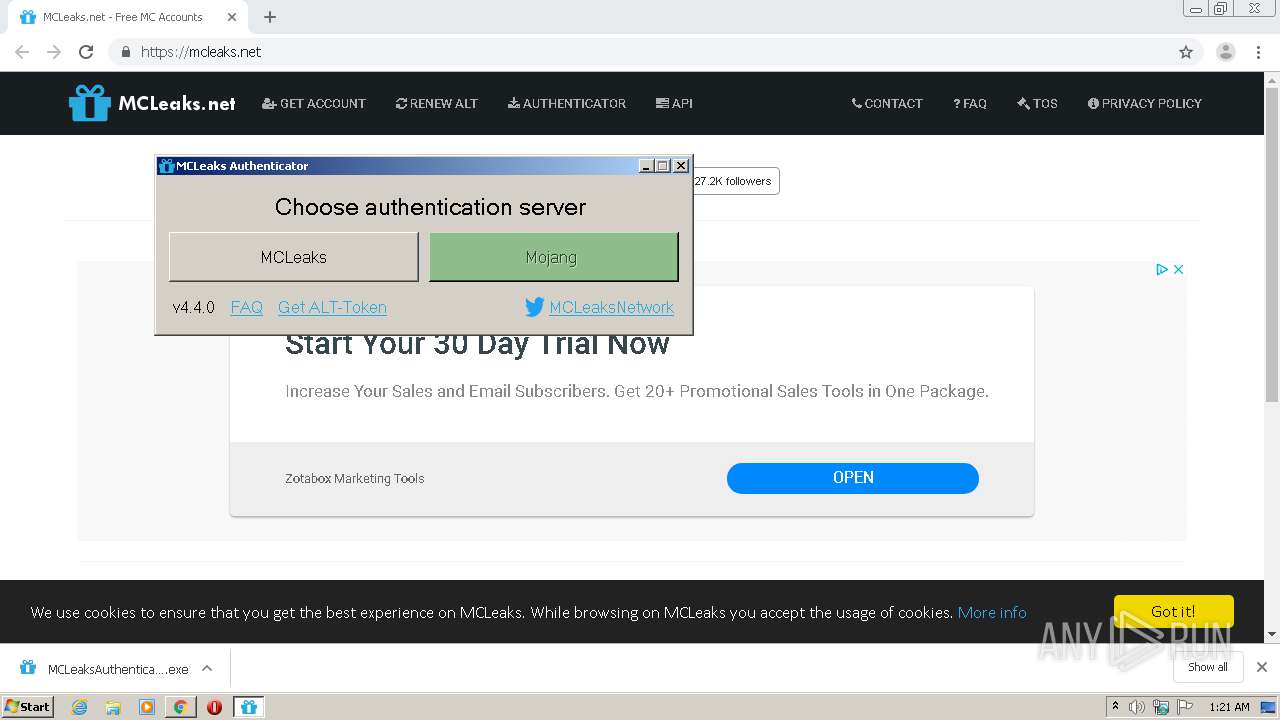1280x720 pixels.
Task: Launch Internet Explorer from taskbar
Action: (79, 707)
